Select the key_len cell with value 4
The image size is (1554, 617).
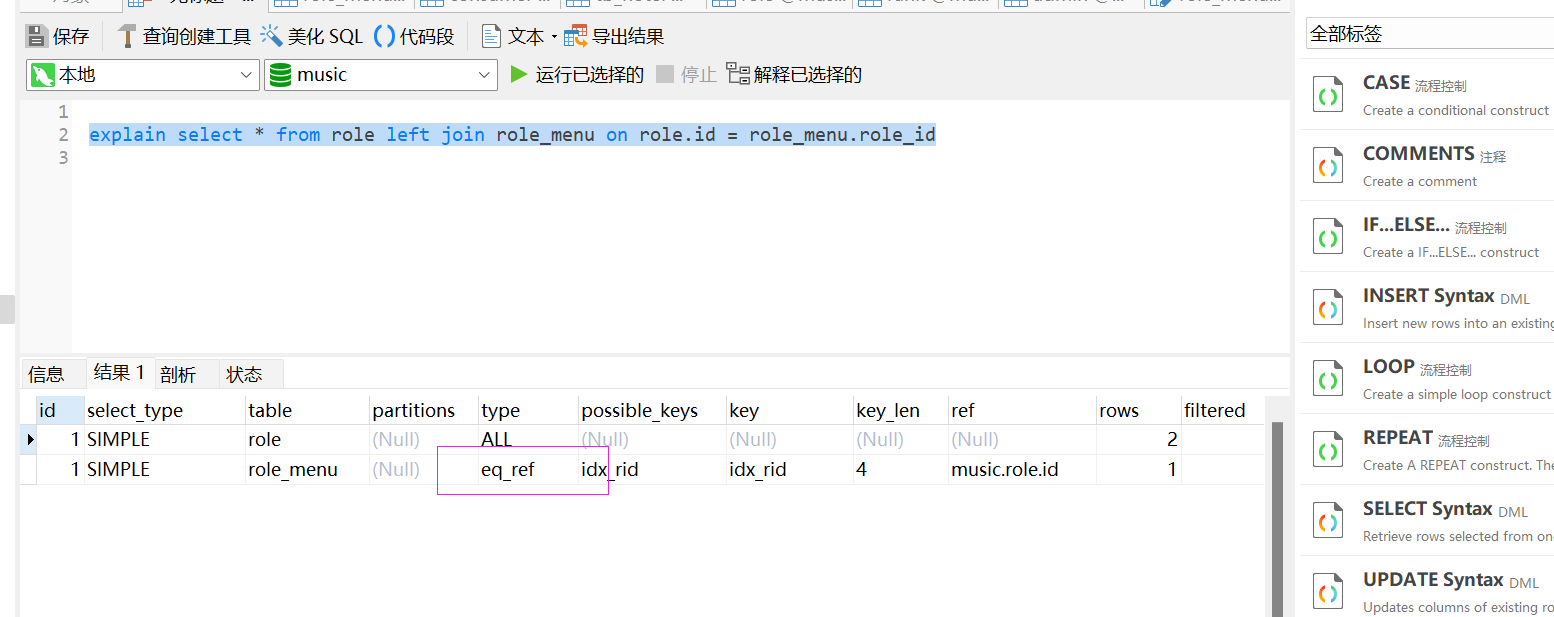901,469
